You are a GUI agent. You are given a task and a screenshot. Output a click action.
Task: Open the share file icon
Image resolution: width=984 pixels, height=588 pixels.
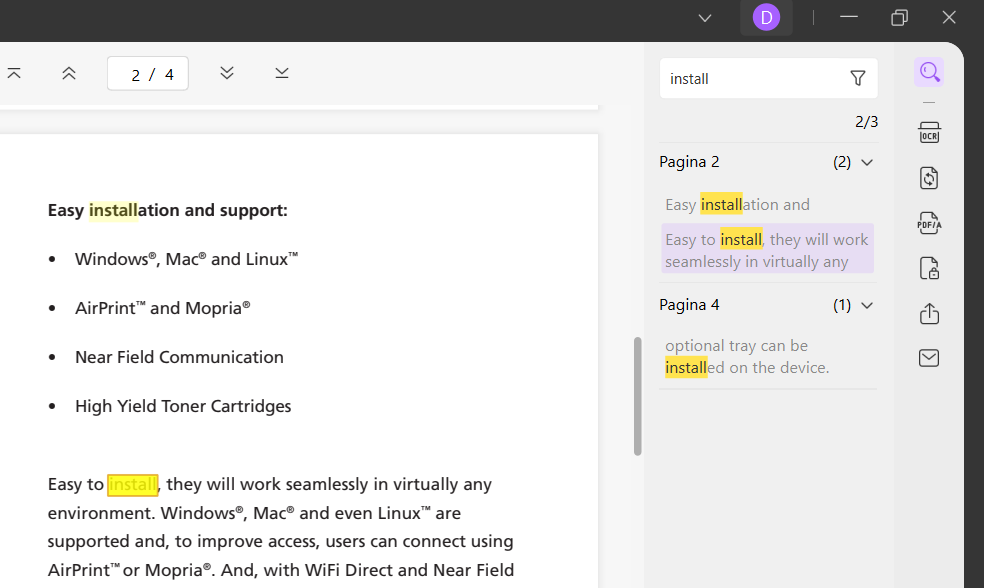tap(929, 313)
